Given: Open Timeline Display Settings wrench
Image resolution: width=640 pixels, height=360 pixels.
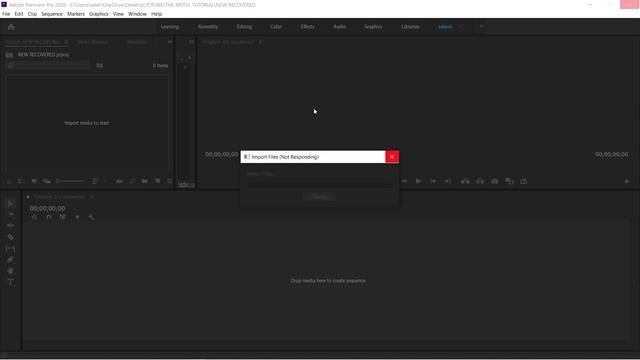Looking at the screenshot, I should (91, 217).
